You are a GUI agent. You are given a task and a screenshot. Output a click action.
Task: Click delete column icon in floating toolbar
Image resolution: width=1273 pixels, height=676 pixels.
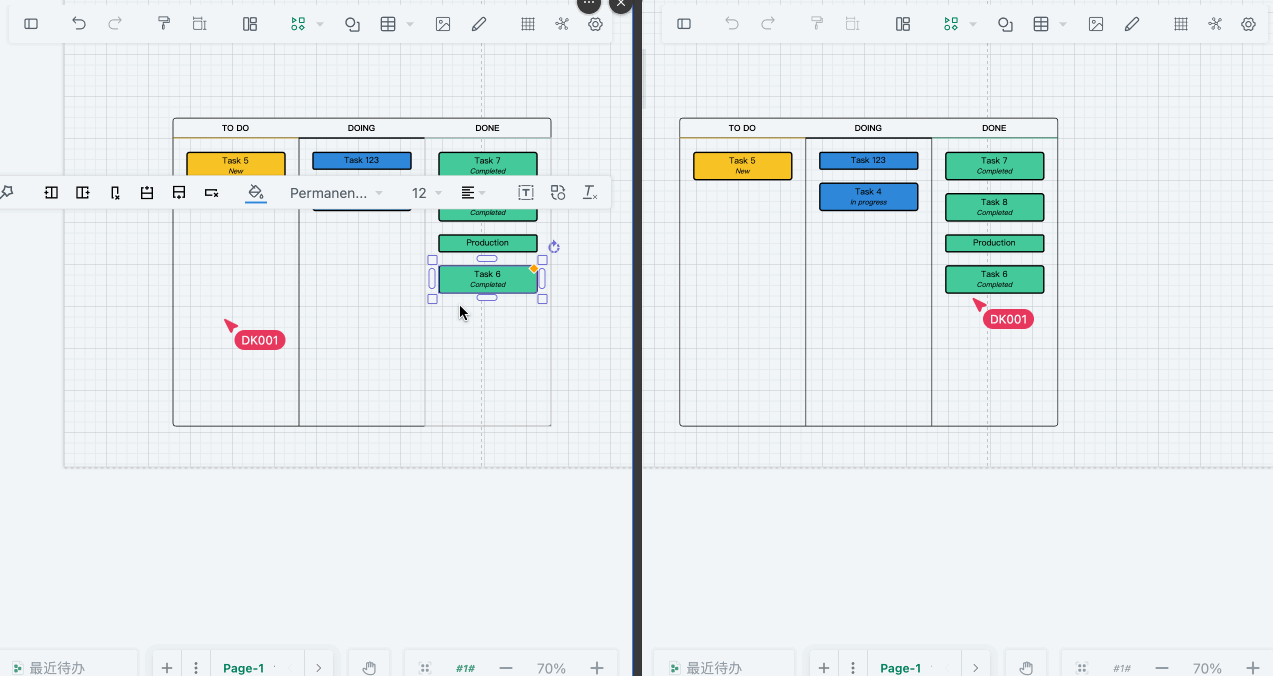[x=115, y=193]
